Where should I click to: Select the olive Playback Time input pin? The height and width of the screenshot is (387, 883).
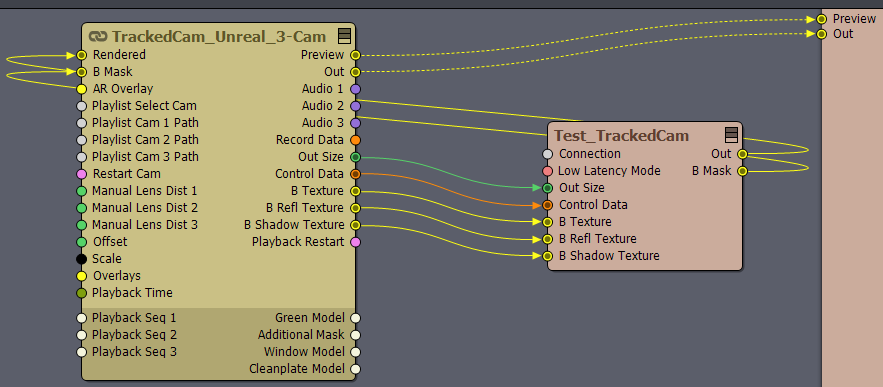[82, 293]
